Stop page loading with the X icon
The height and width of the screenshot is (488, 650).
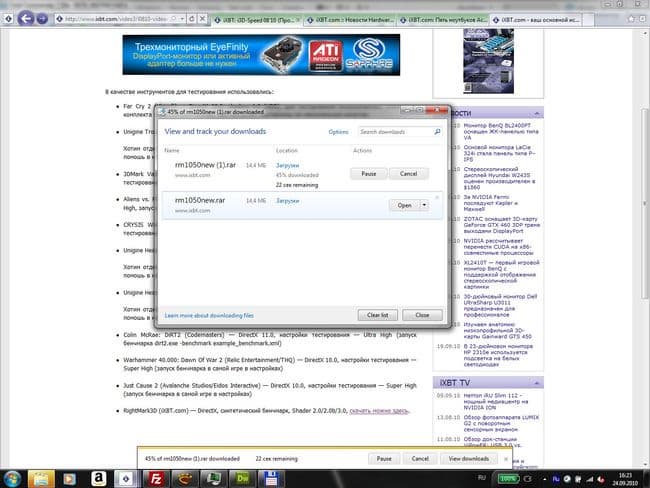tap(202, 19)
